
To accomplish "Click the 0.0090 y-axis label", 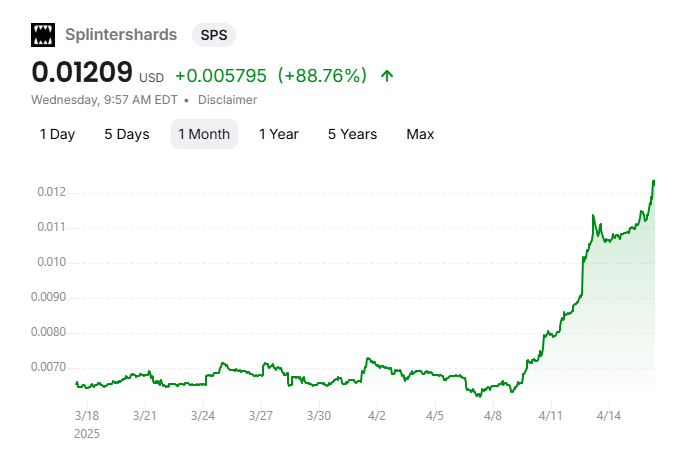I will (48, 297).
